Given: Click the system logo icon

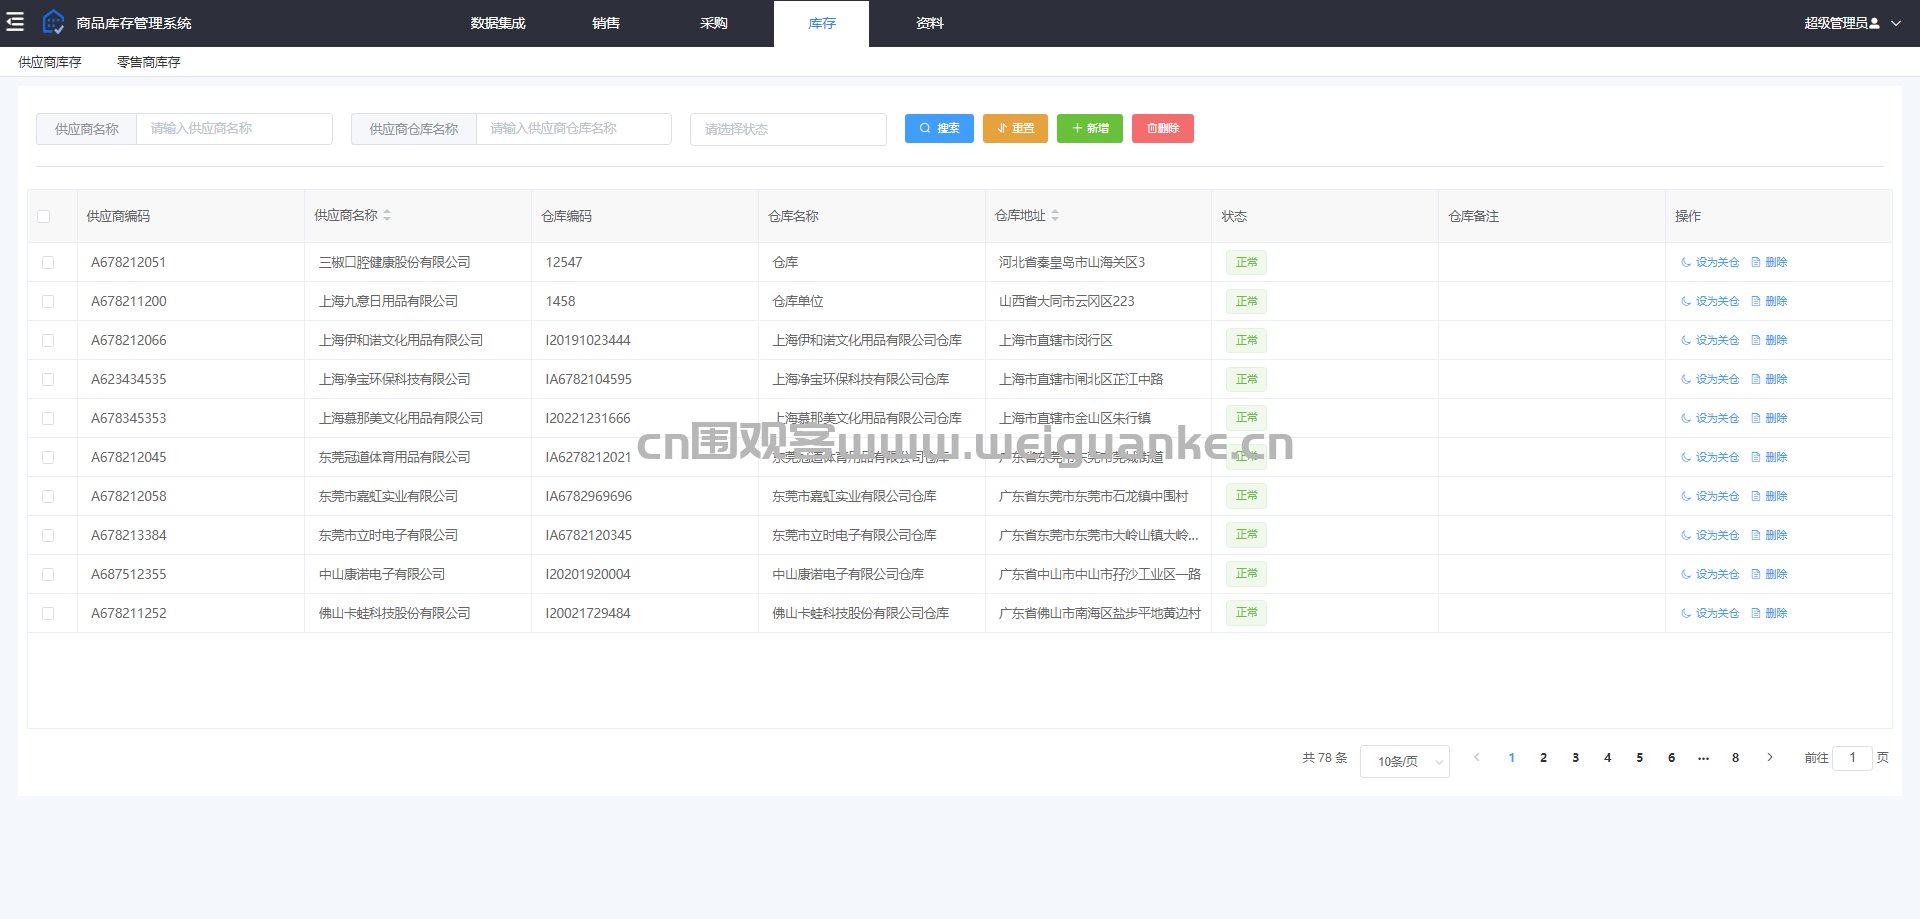Looking at the screenshot, I should (x=53, y=22).
